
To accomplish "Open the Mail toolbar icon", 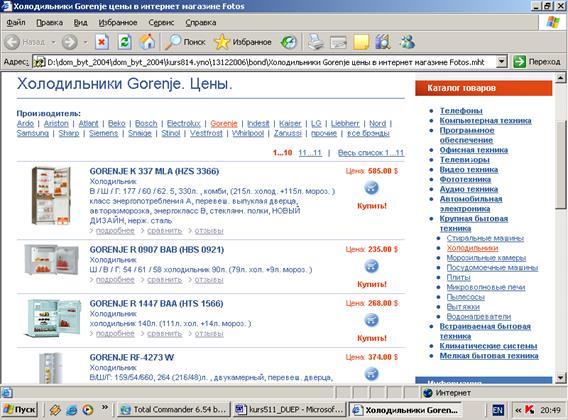I will click(x=338, y=42).
